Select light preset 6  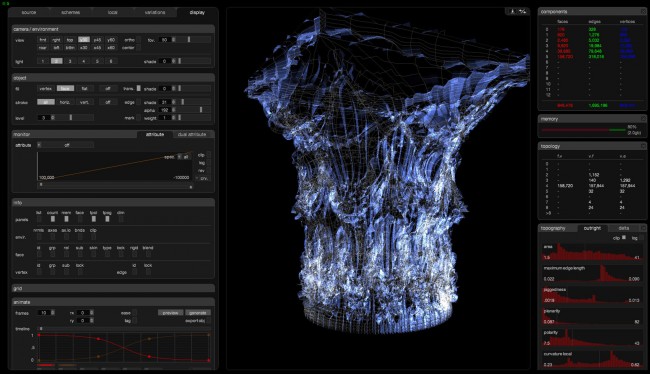pyautogui.click(x=111, y=61)
